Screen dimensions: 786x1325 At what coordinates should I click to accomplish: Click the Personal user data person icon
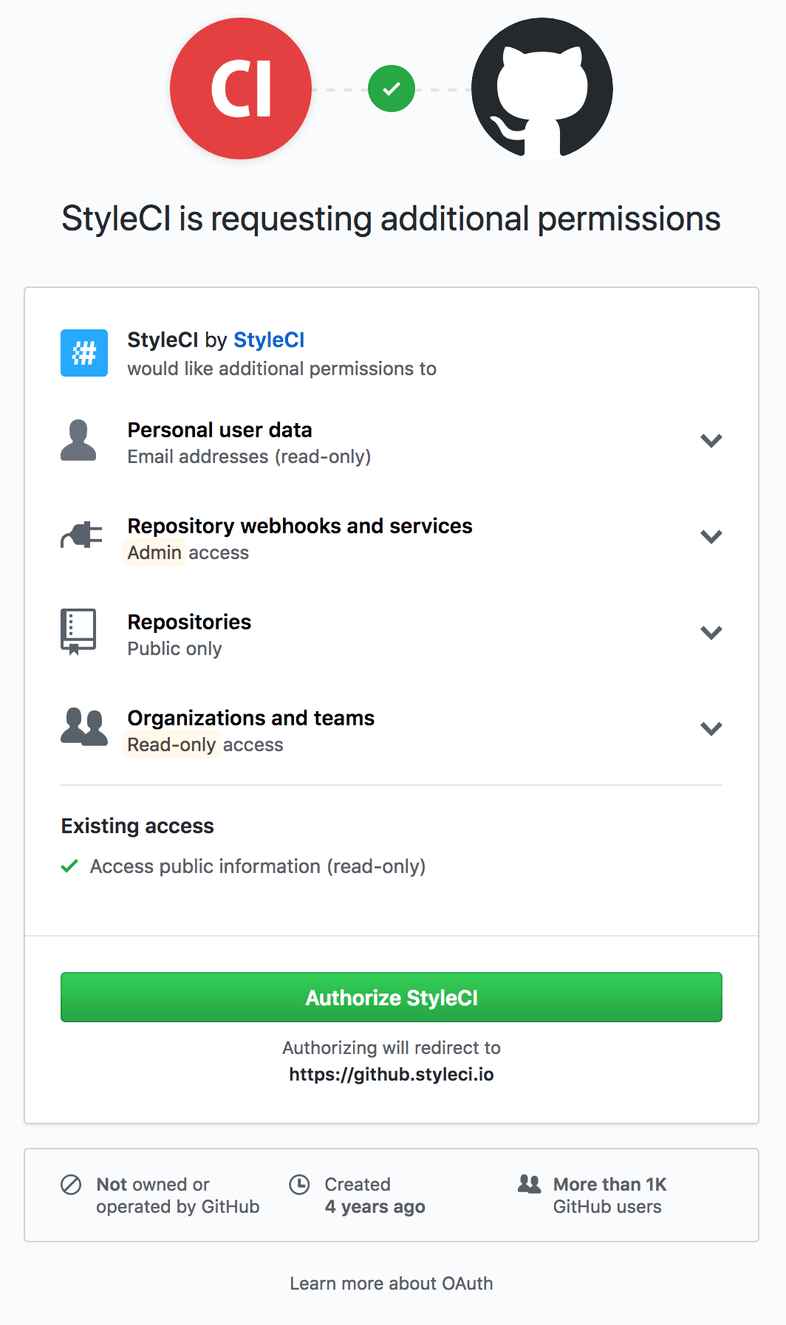tap(79, 441)
